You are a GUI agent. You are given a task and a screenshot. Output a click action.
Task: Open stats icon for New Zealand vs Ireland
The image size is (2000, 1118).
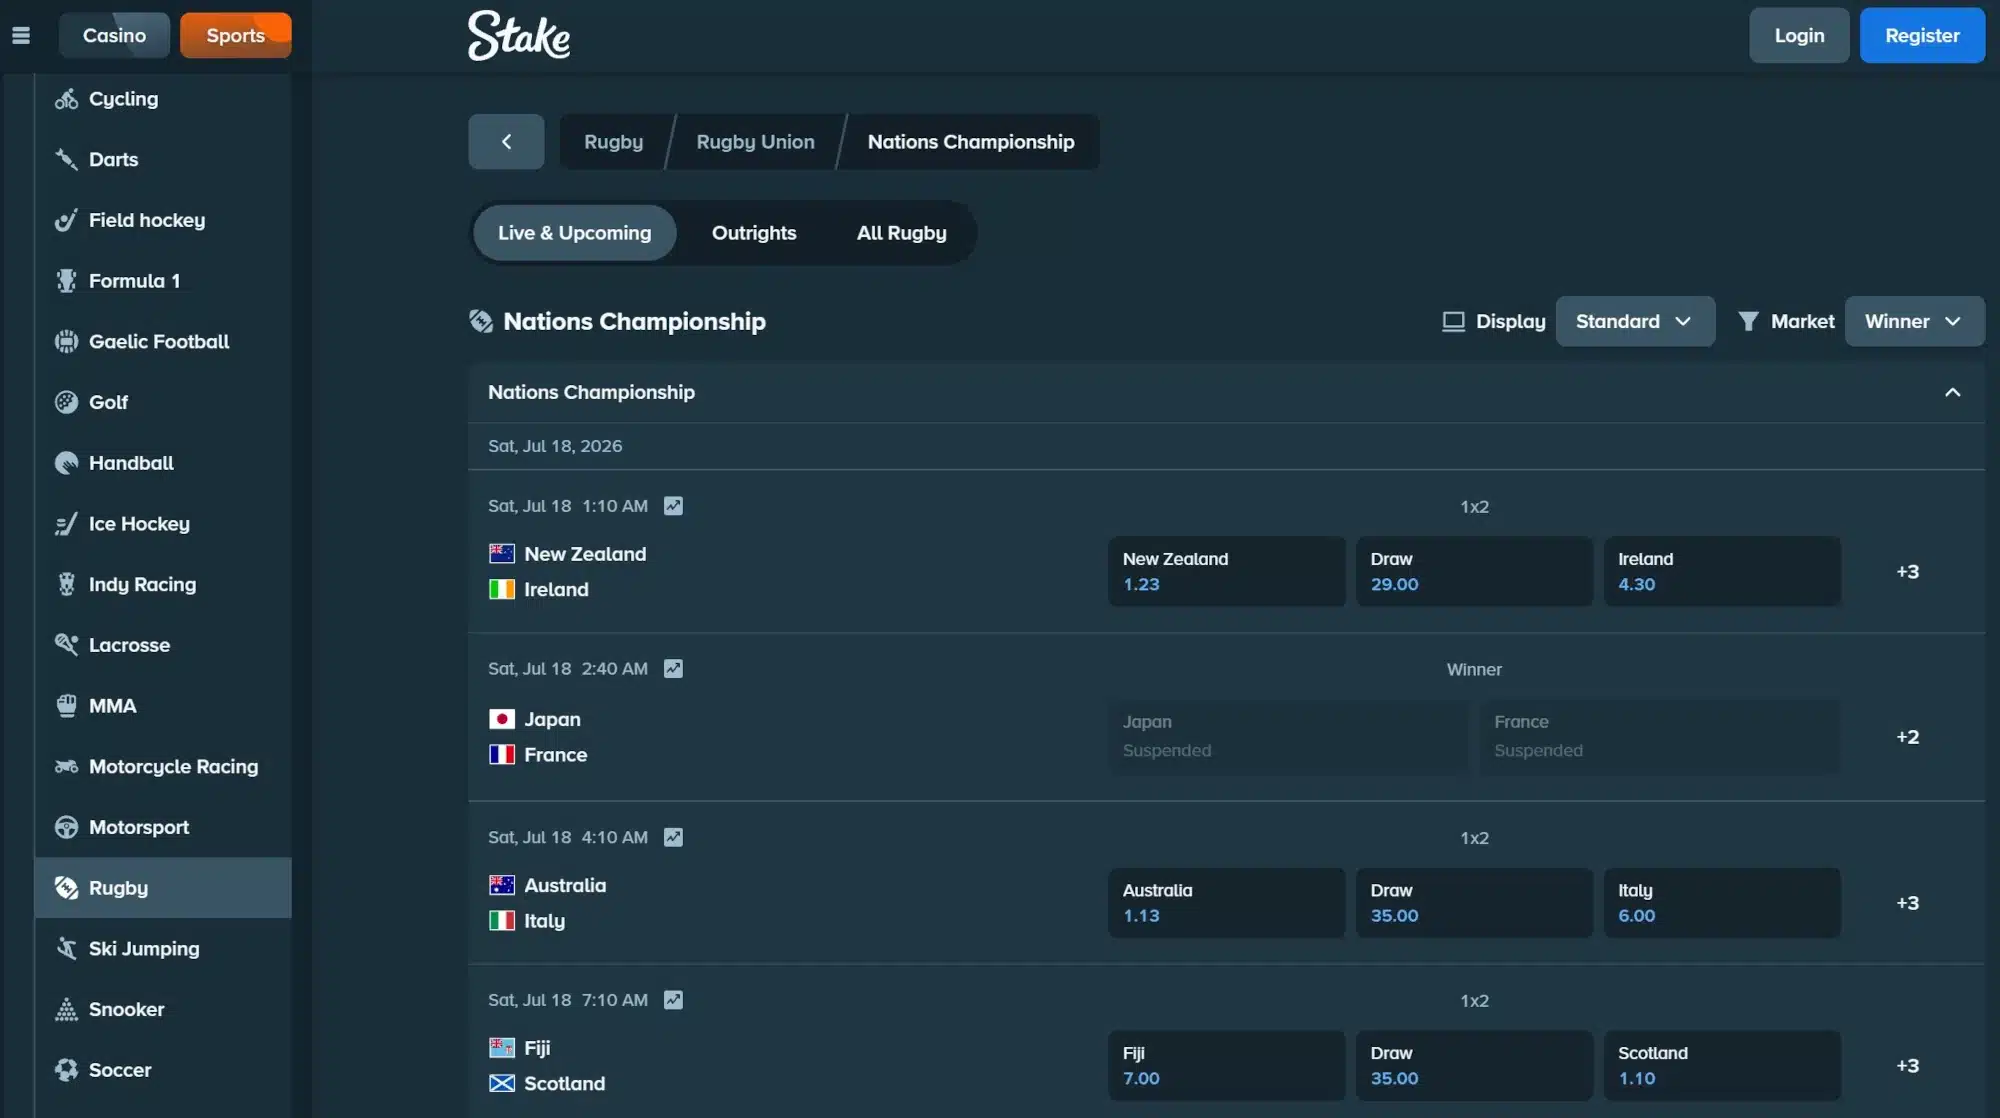coord(673,506)
